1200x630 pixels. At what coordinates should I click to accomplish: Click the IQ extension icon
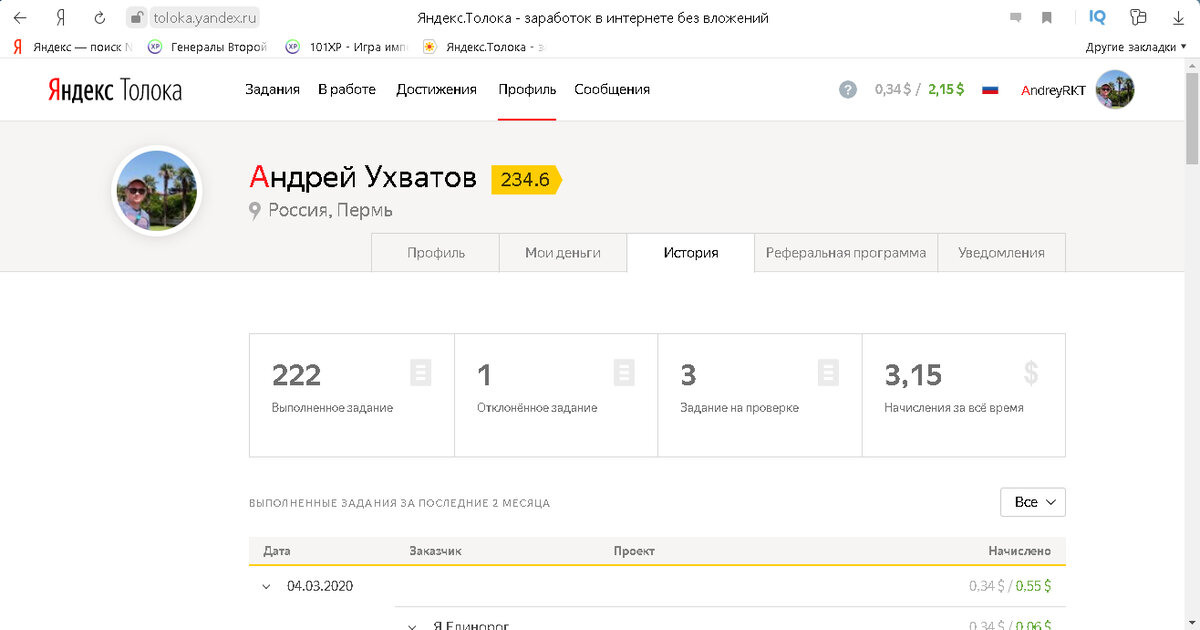[x=1097, y=17]
